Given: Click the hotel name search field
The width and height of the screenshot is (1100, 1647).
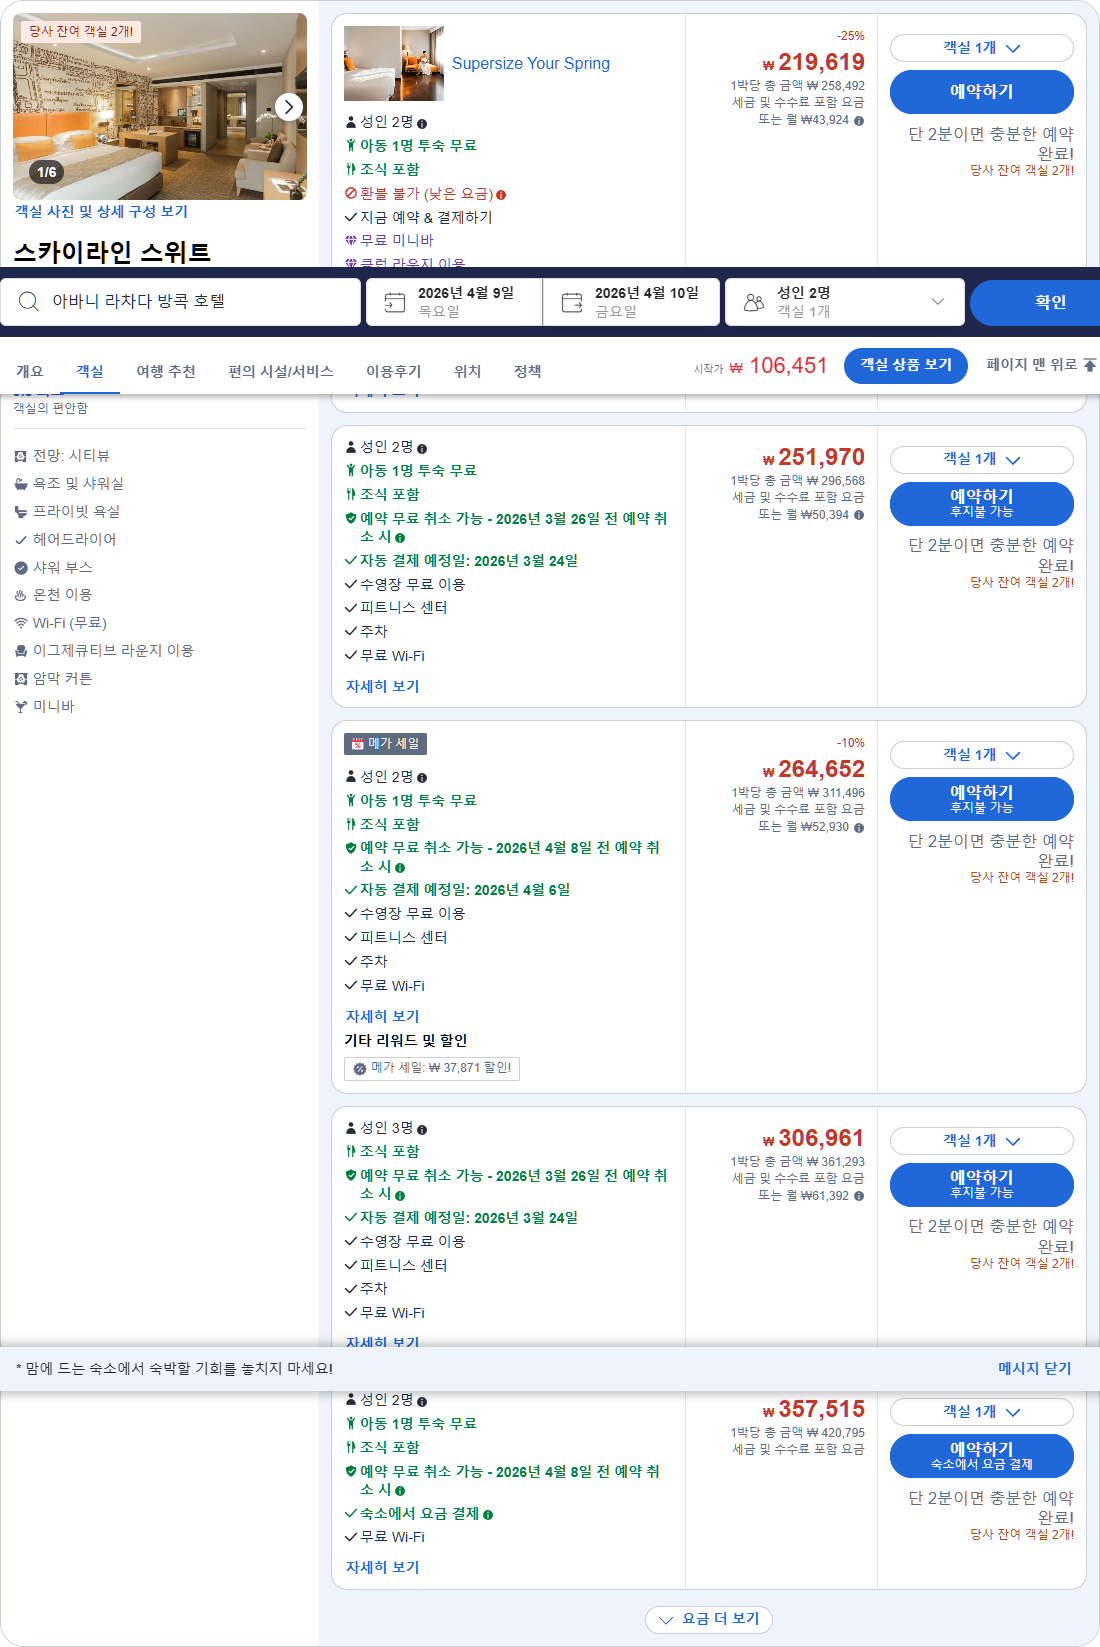Looking at the screenshot, I should coord(180,302).
